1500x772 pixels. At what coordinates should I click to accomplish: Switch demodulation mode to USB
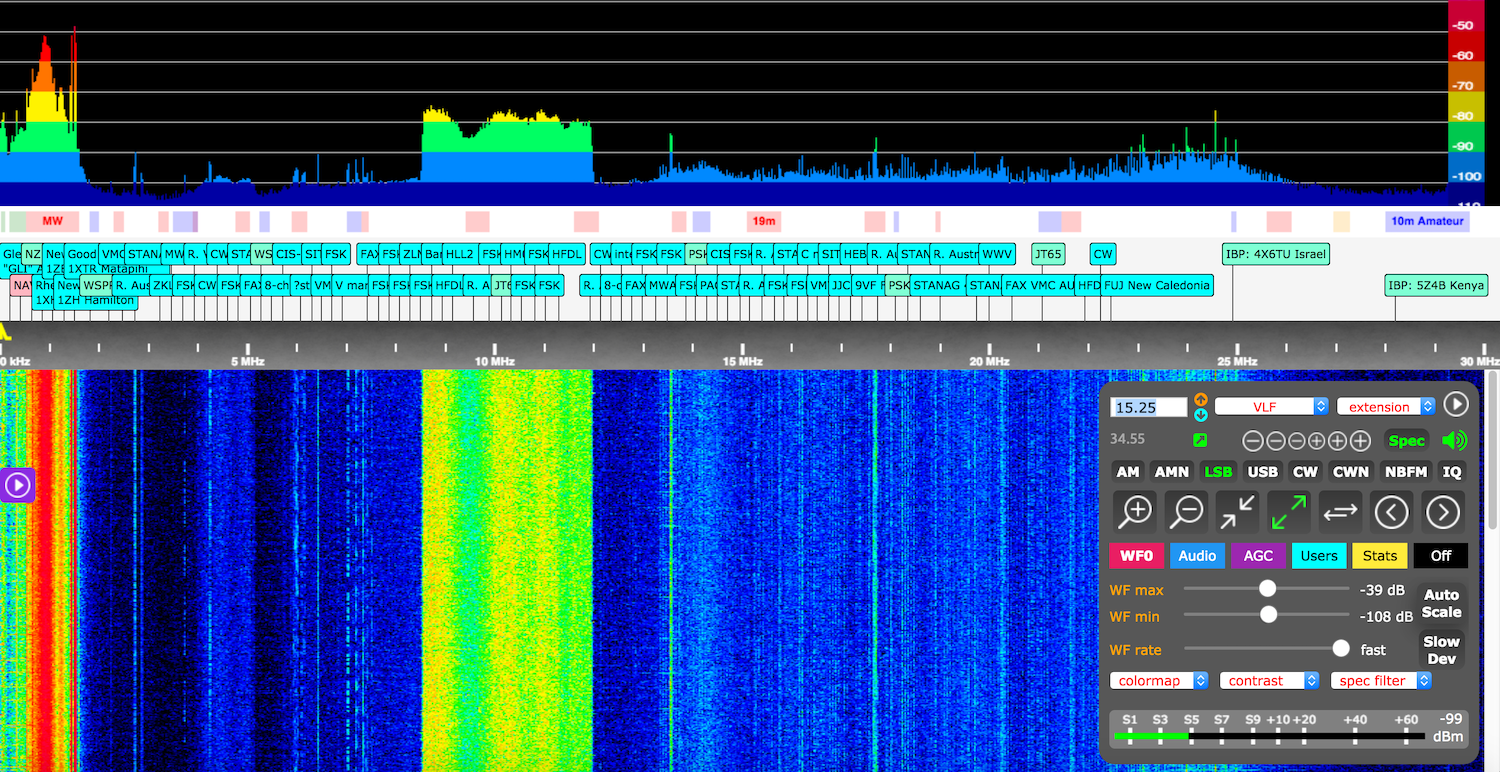(x=1262, y=471)
